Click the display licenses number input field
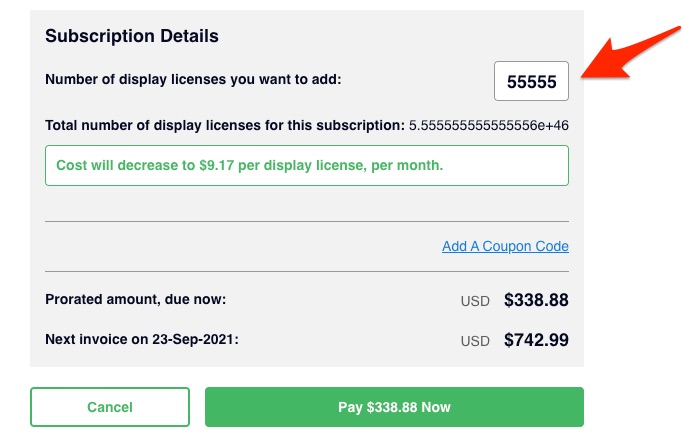Viewport: 682px width, 442px height. (531, 81)
